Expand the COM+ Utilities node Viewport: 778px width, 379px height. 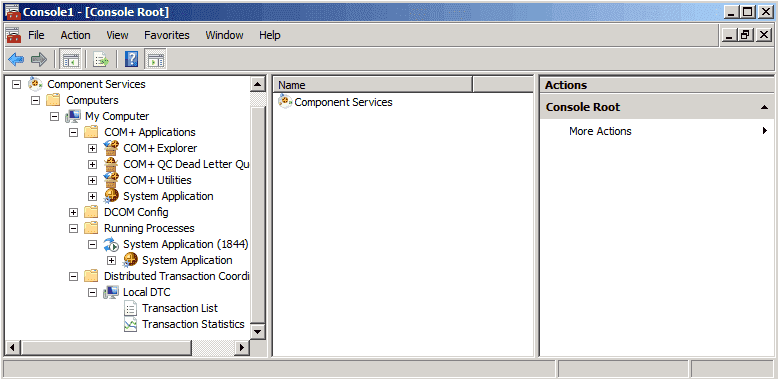point(92,180)
